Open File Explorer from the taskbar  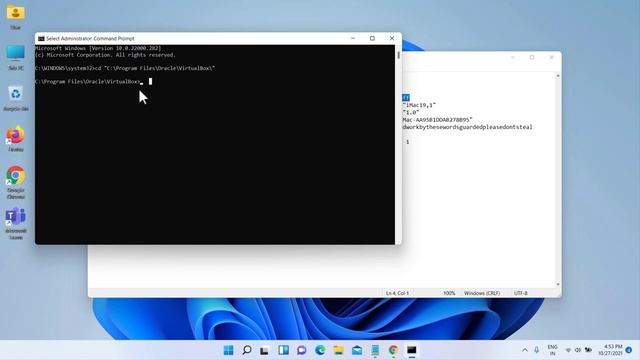[338, 350]
